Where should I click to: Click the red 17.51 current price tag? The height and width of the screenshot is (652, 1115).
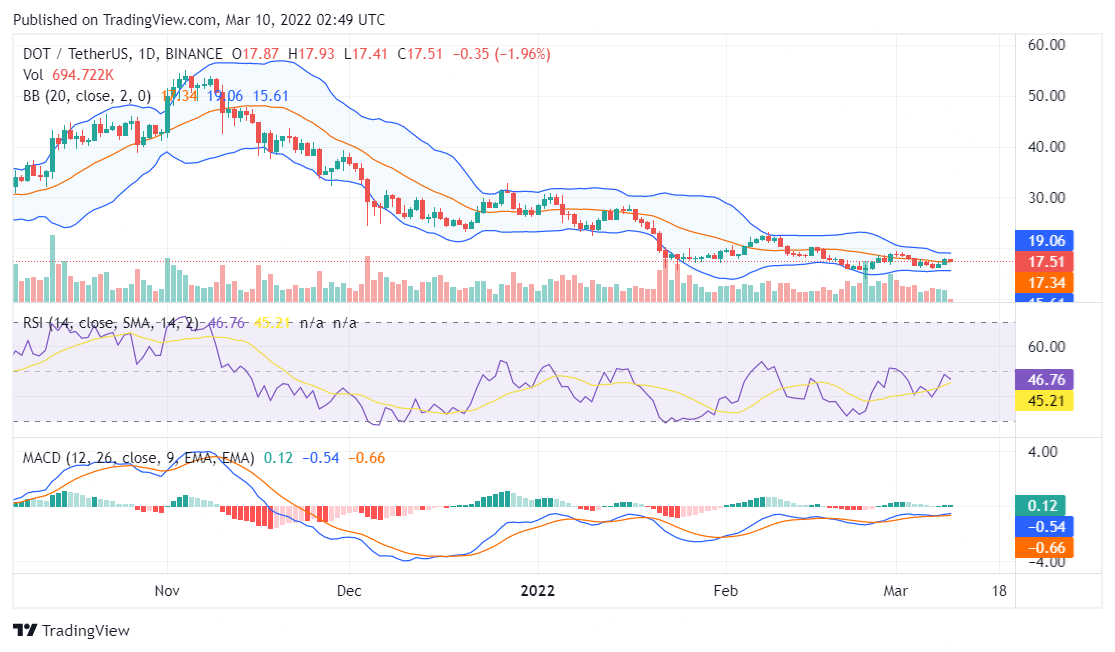1044,262
